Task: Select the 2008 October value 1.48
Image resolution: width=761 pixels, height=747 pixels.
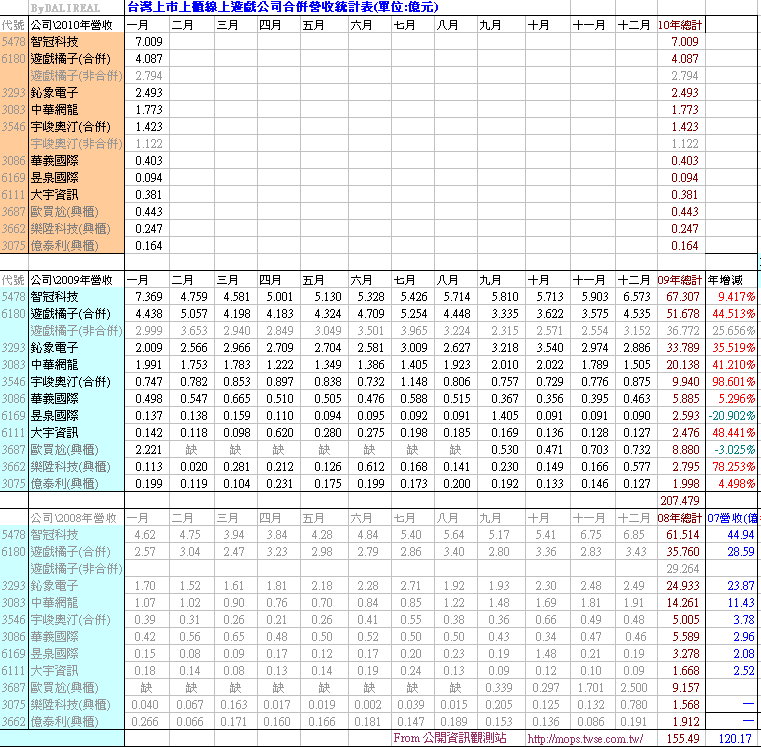Action: click(546, 654)
